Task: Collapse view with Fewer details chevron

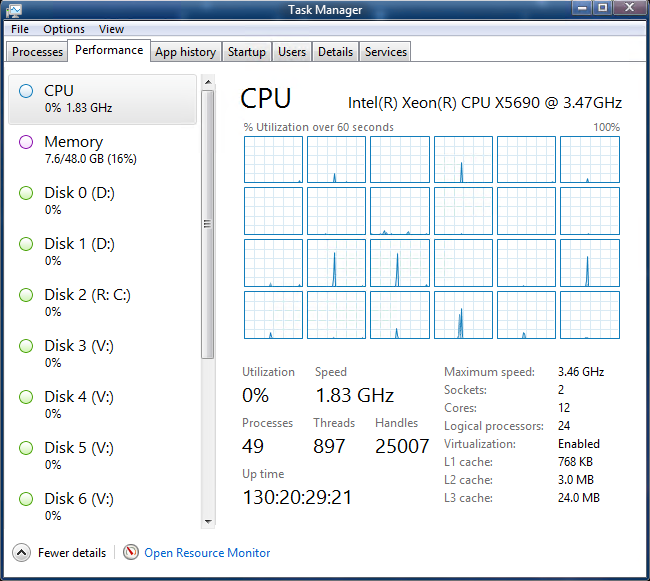Action: coord(21,552)
